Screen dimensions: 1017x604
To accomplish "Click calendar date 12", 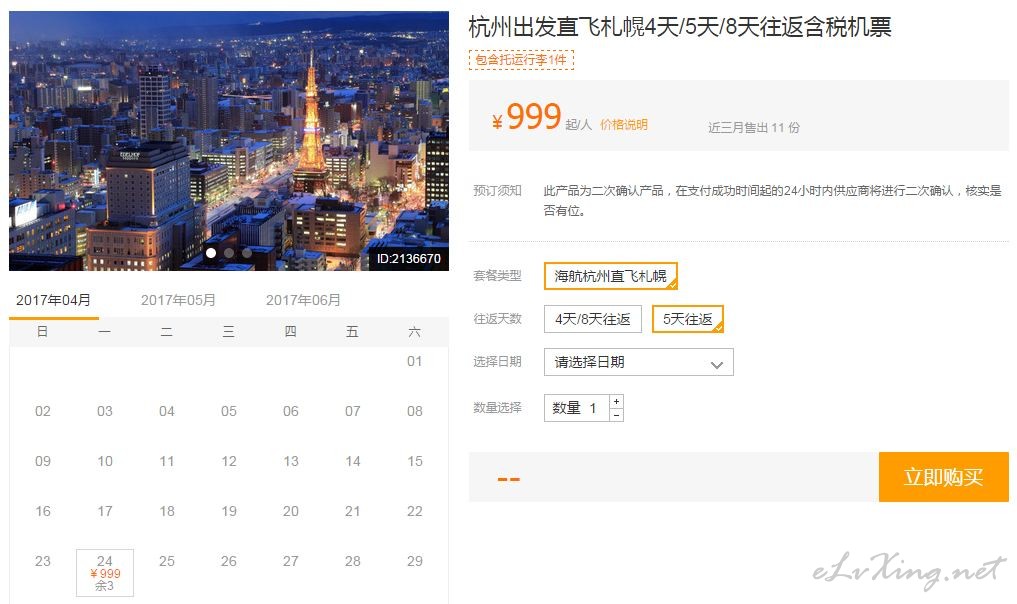I will pyautogui.click(x=229, y=461).
